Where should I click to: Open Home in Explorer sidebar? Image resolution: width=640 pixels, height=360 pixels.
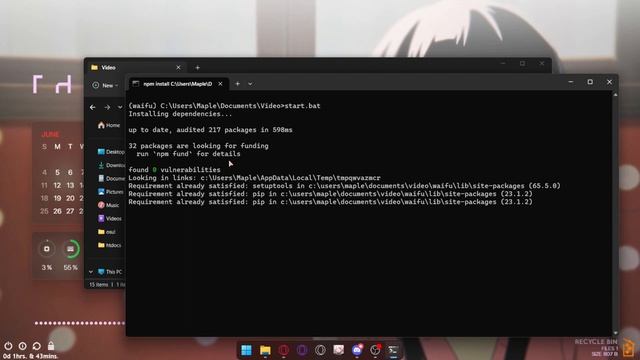pyautogui.click(x=109, y=125)
